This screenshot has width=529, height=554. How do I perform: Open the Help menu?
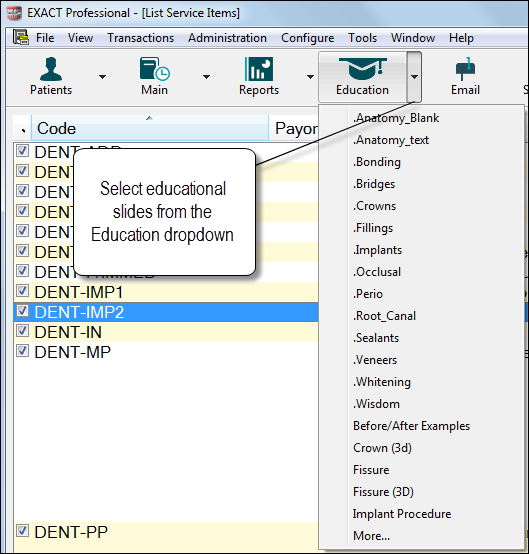click(461, 37)
